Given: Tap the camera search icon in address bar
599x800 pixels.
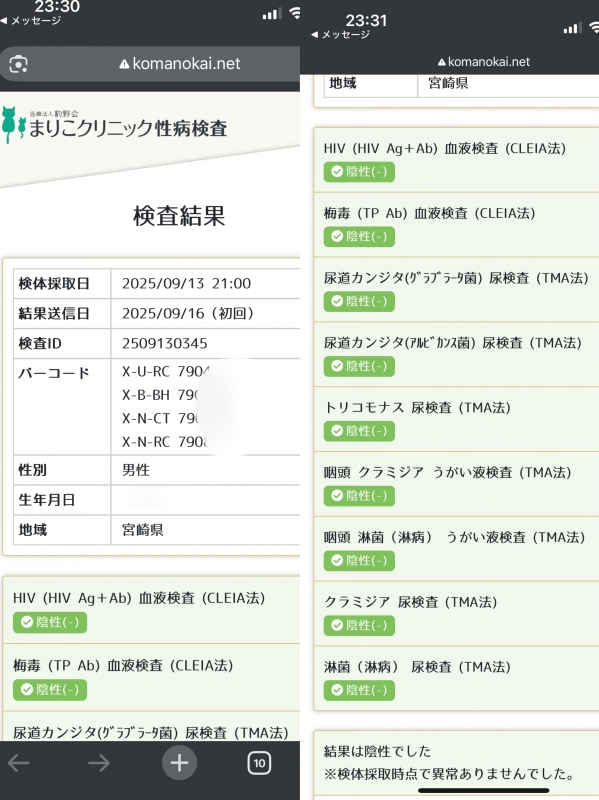Looking at the screenshot, I should (x=18, y=64).
